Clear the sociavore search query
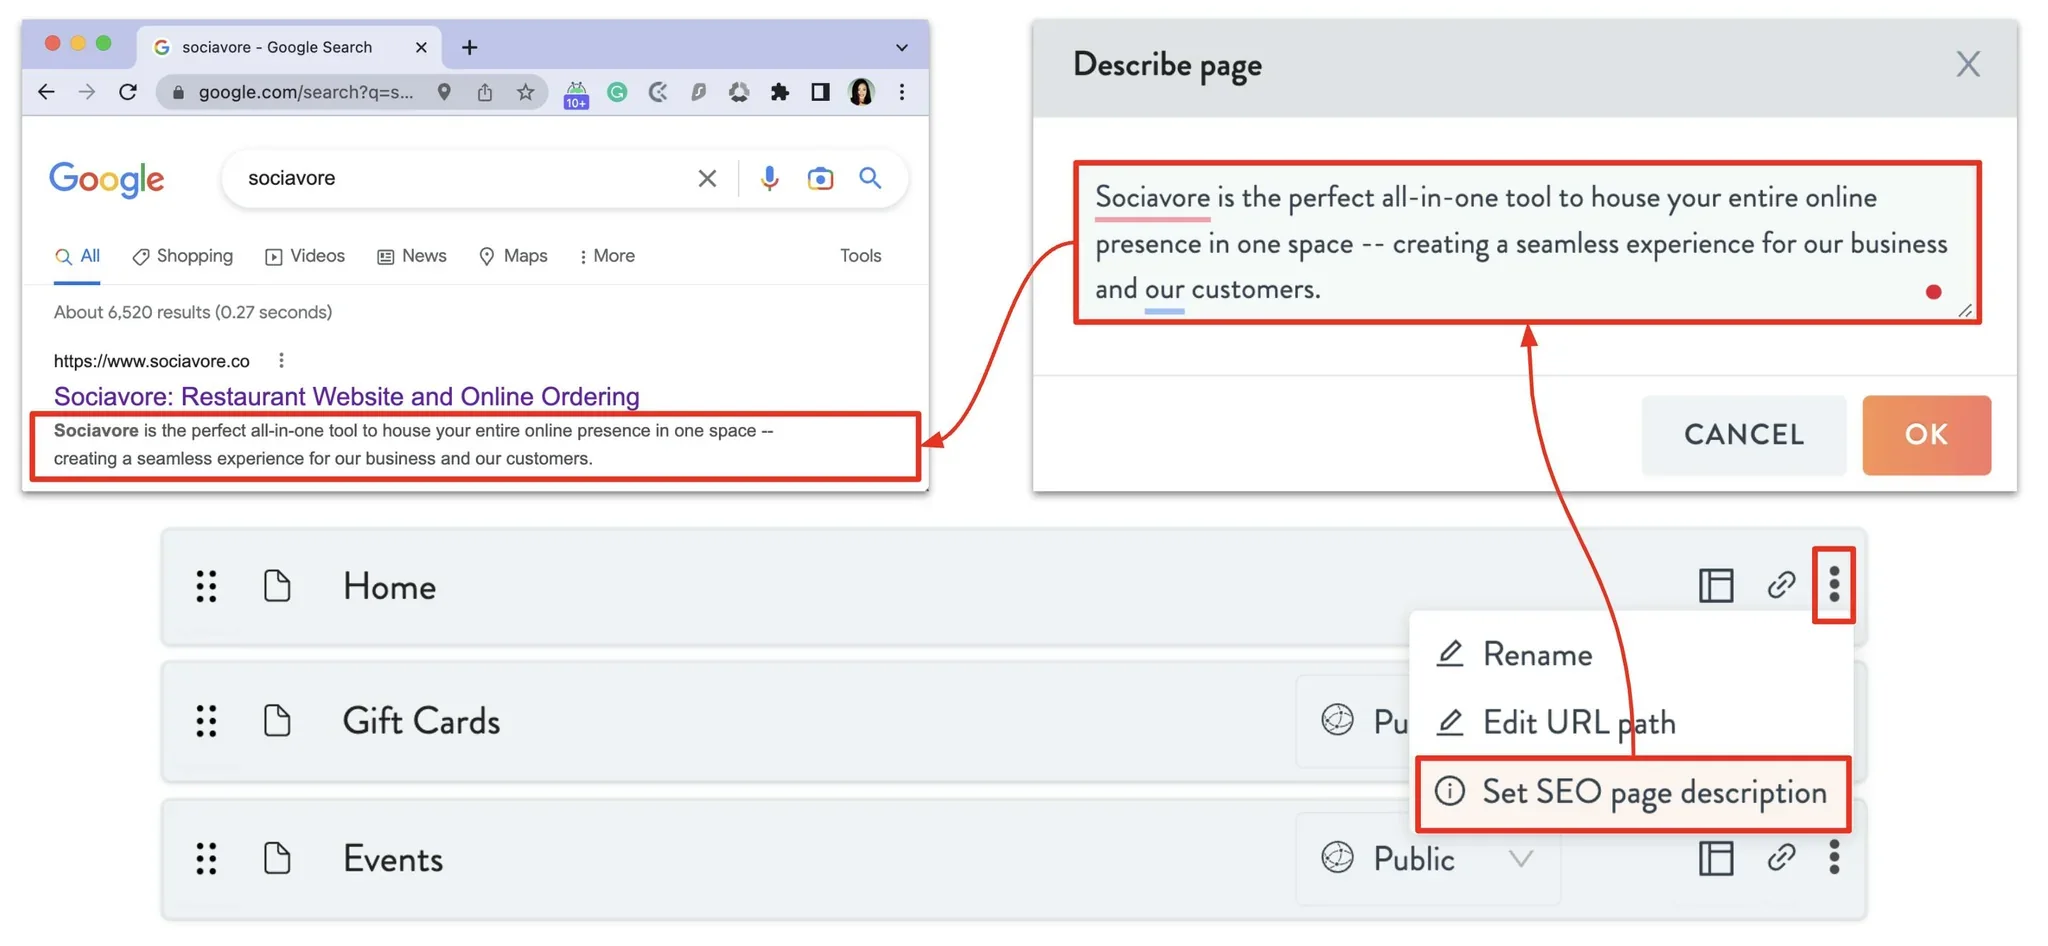This screenshot has width=2048, height=946. [x=707, y=178]
